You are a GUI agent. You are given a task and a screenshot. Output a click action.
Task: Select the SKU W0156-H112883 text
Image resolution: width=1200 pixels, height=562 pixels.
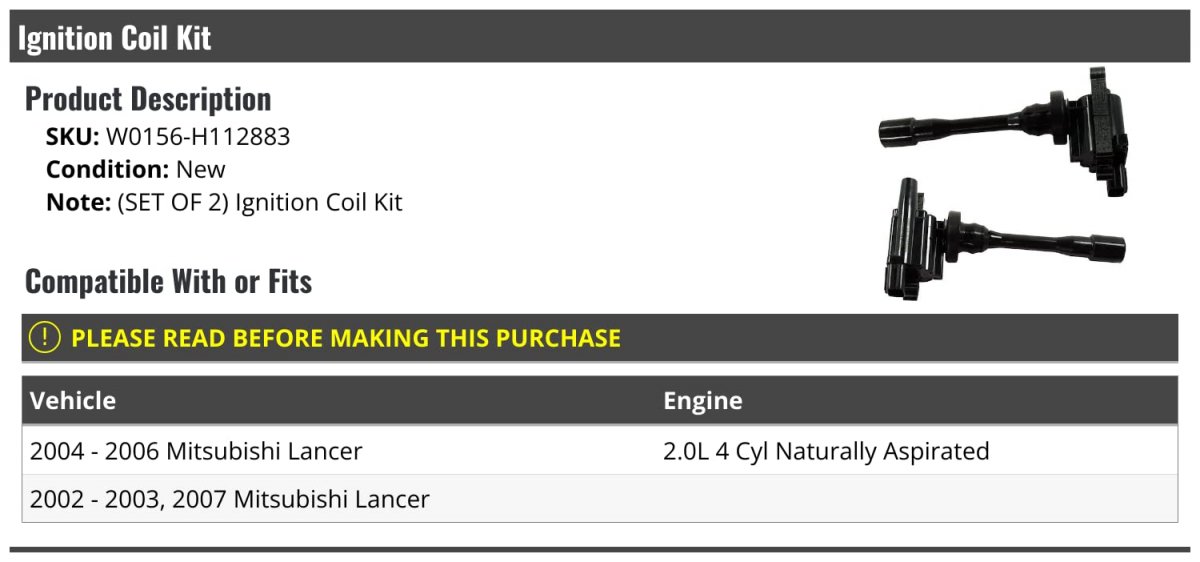(x=168, y=137)
